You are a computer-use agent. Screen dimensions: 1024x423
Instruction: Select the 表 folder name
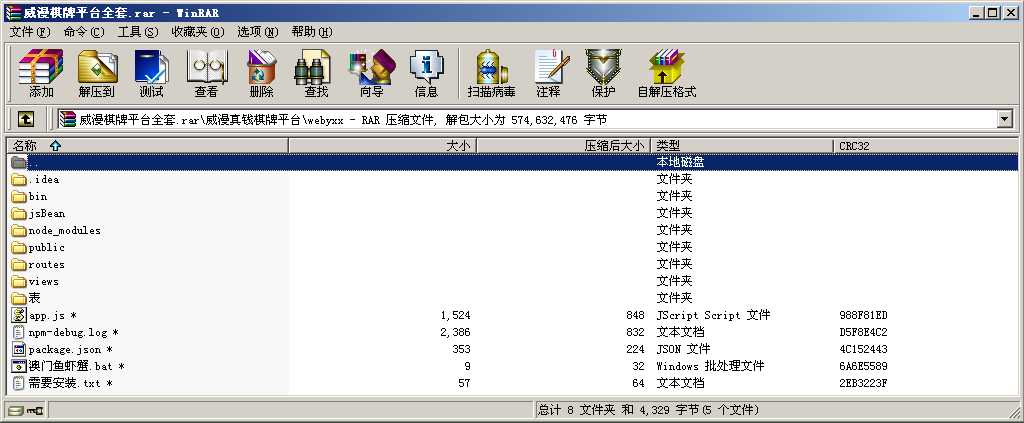(x=35, y=298)
